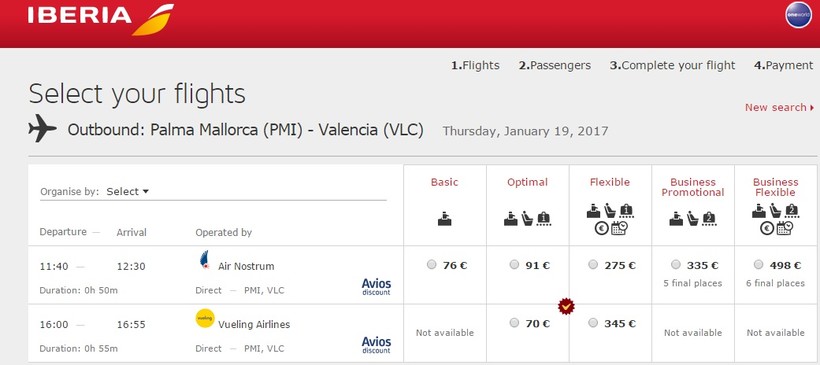Image resolution: width=820 pixels, height=365 pixels.
Task: Select the 76 € Basic fare
Action: point(431,265)
